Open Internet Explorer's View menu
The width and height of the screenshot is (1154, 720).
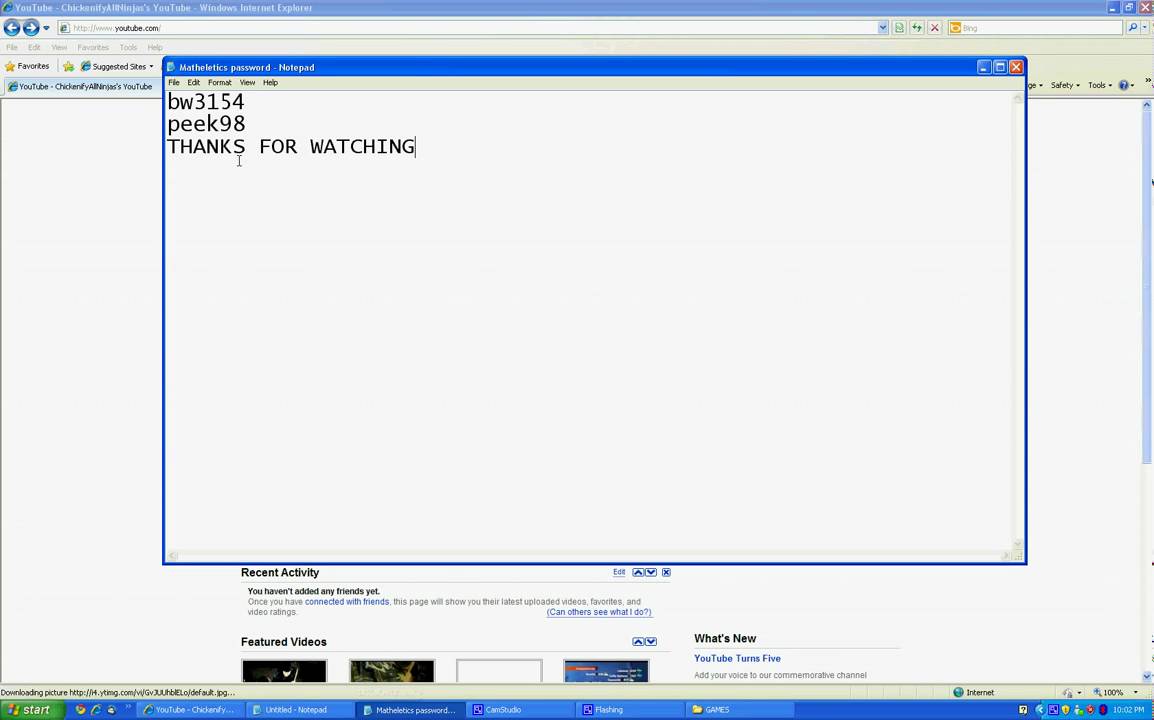point(59,47)
